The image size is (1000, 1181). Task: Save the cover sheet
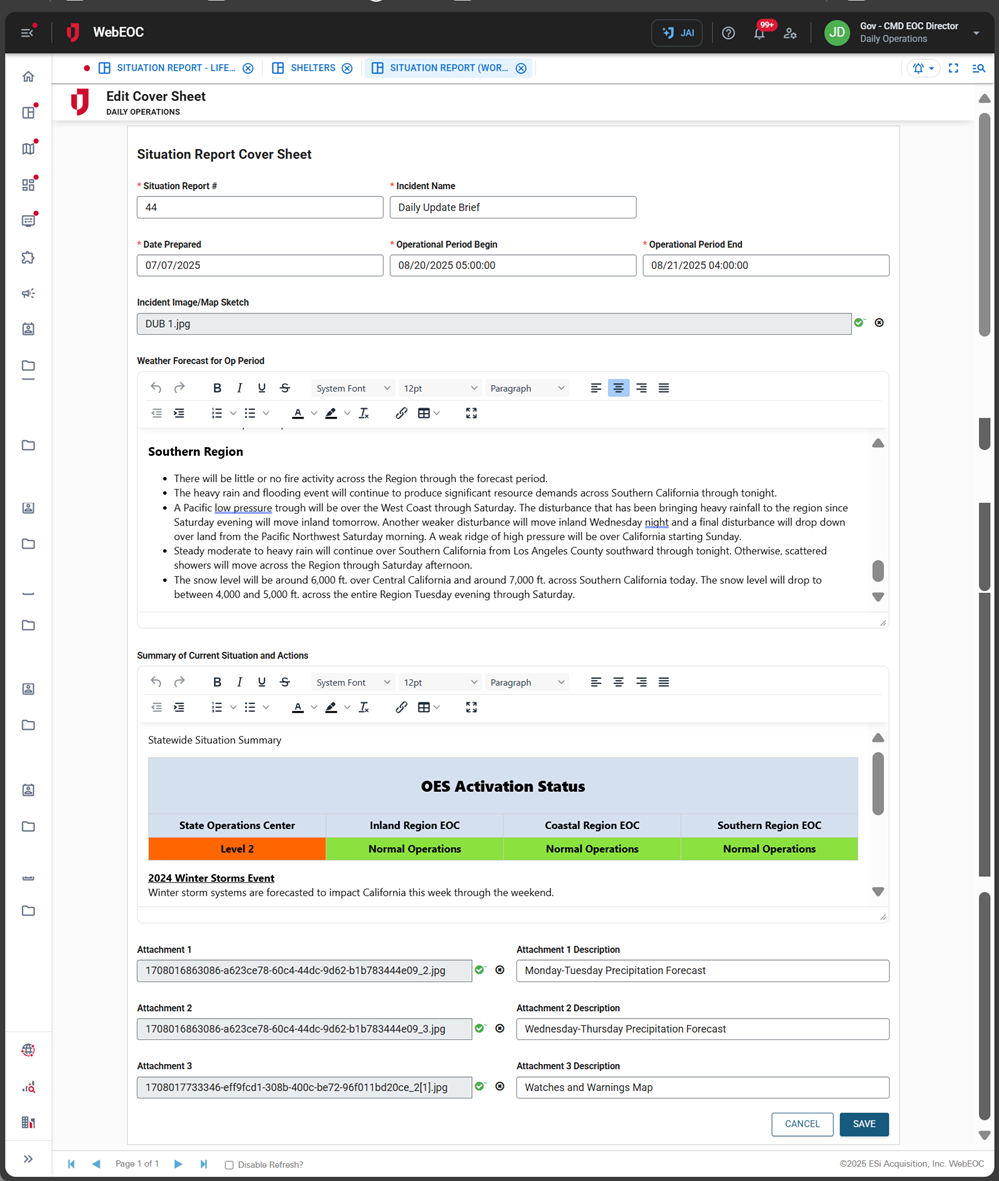pos(864,1124)
